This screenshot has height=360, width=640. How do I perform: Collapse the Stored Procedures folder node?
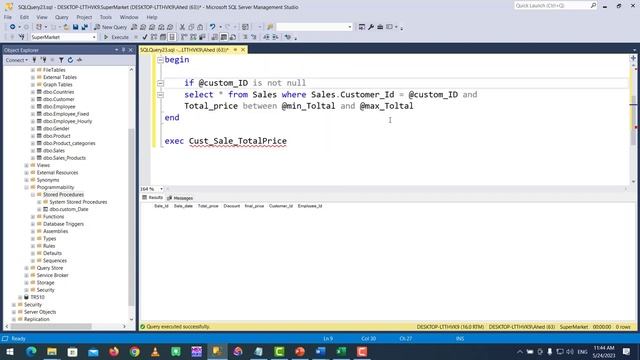click(33, 195)
